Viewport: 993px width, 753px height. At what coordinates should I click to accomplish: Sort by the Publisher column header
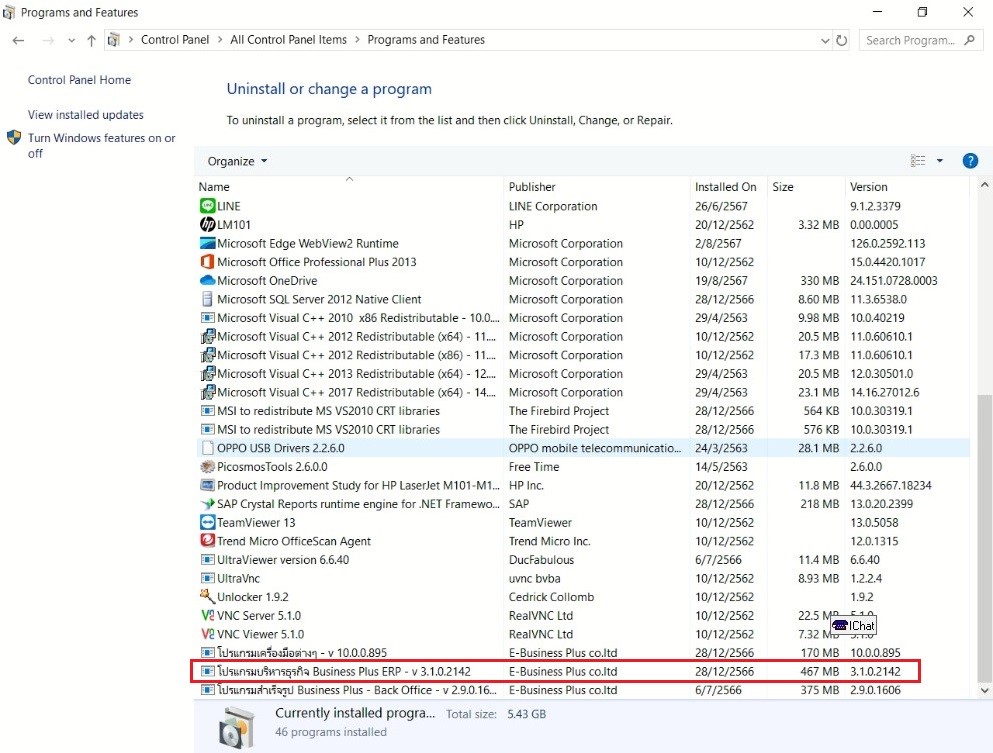[x=597, y=187]
